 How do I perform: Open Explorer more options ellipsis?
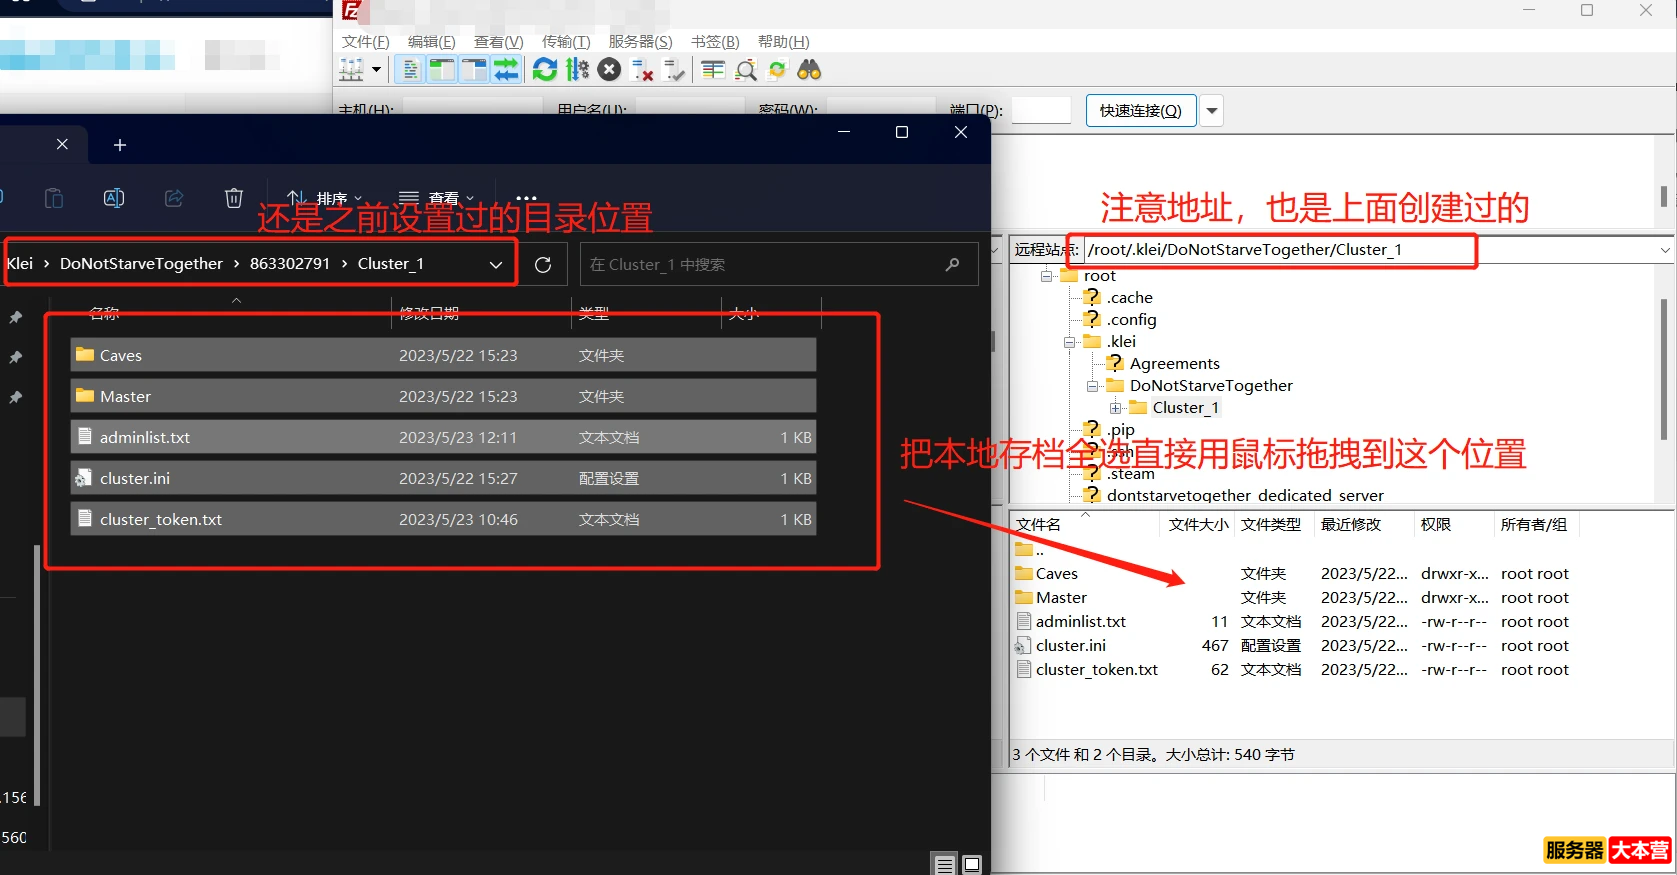[527, 198]
